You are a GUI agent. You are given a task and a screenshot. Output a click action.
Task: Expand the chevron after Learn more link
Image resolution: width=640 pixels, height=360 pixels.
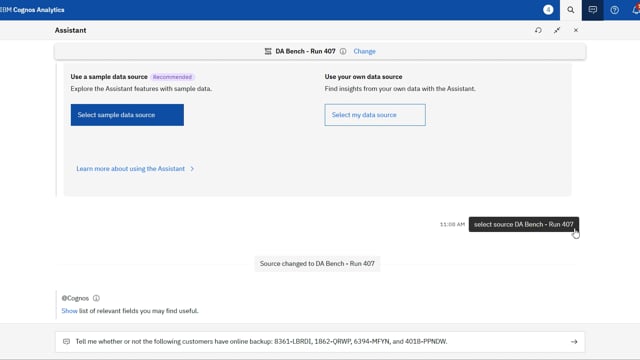point(192,169)
